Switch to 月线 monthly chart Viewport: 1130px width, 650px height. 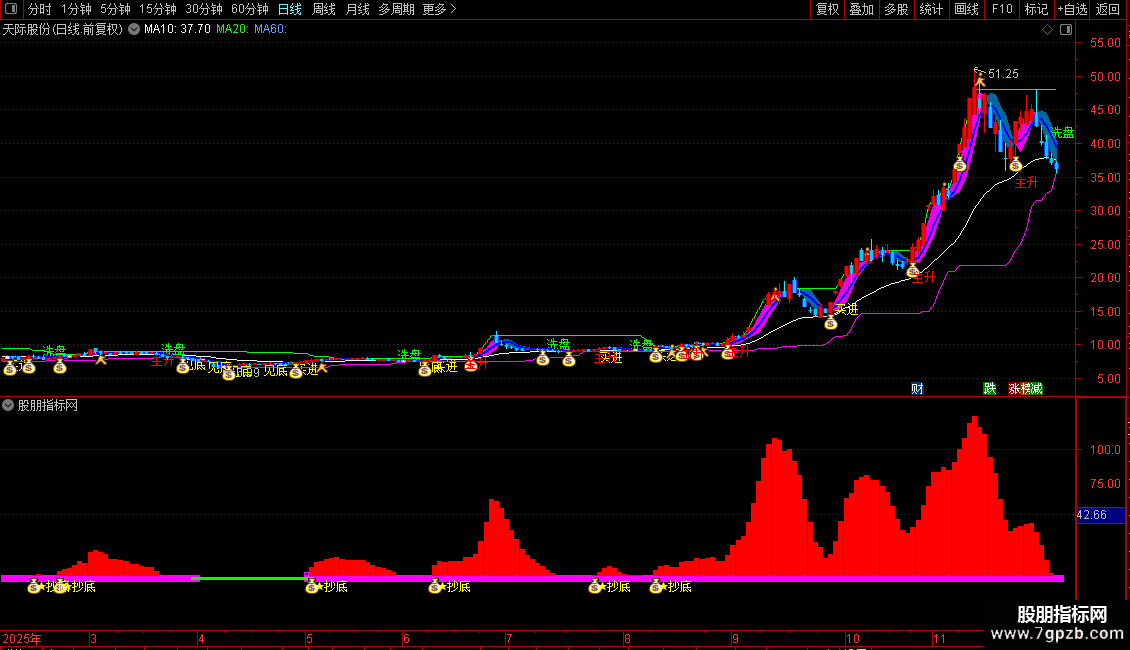(x=357, y=9)
